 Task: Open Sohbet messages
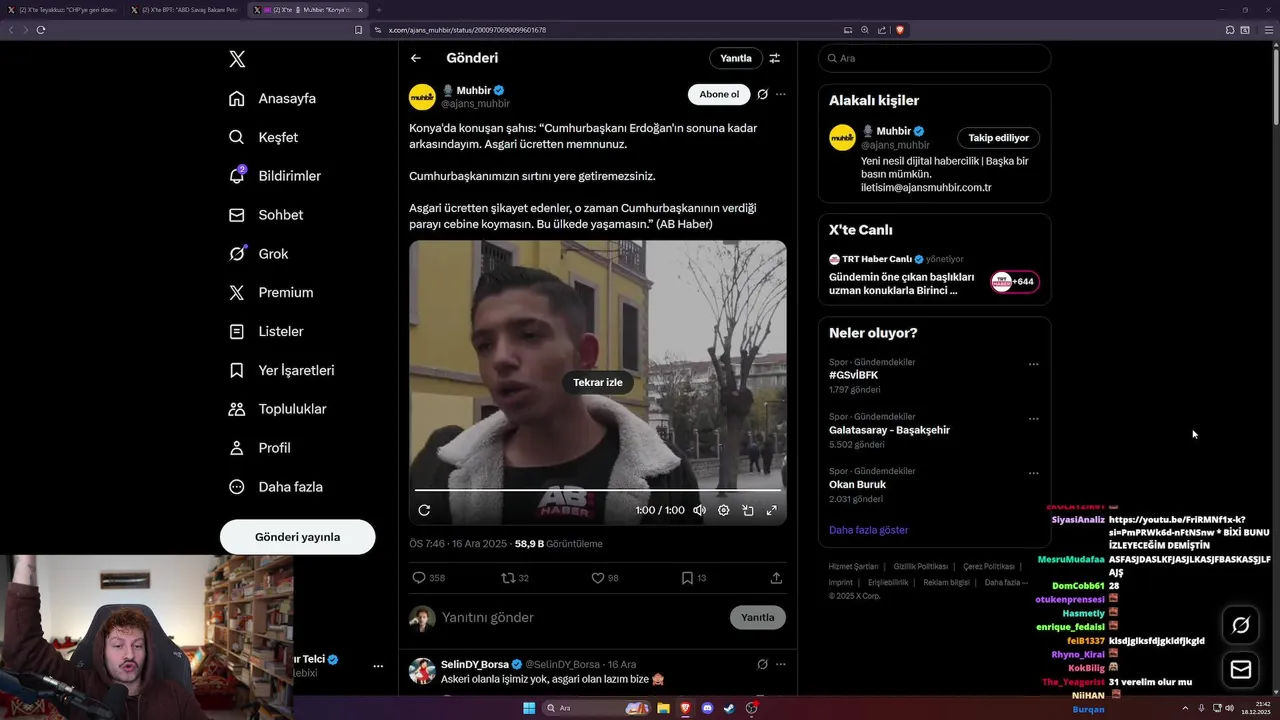click(x=266, y=215)
